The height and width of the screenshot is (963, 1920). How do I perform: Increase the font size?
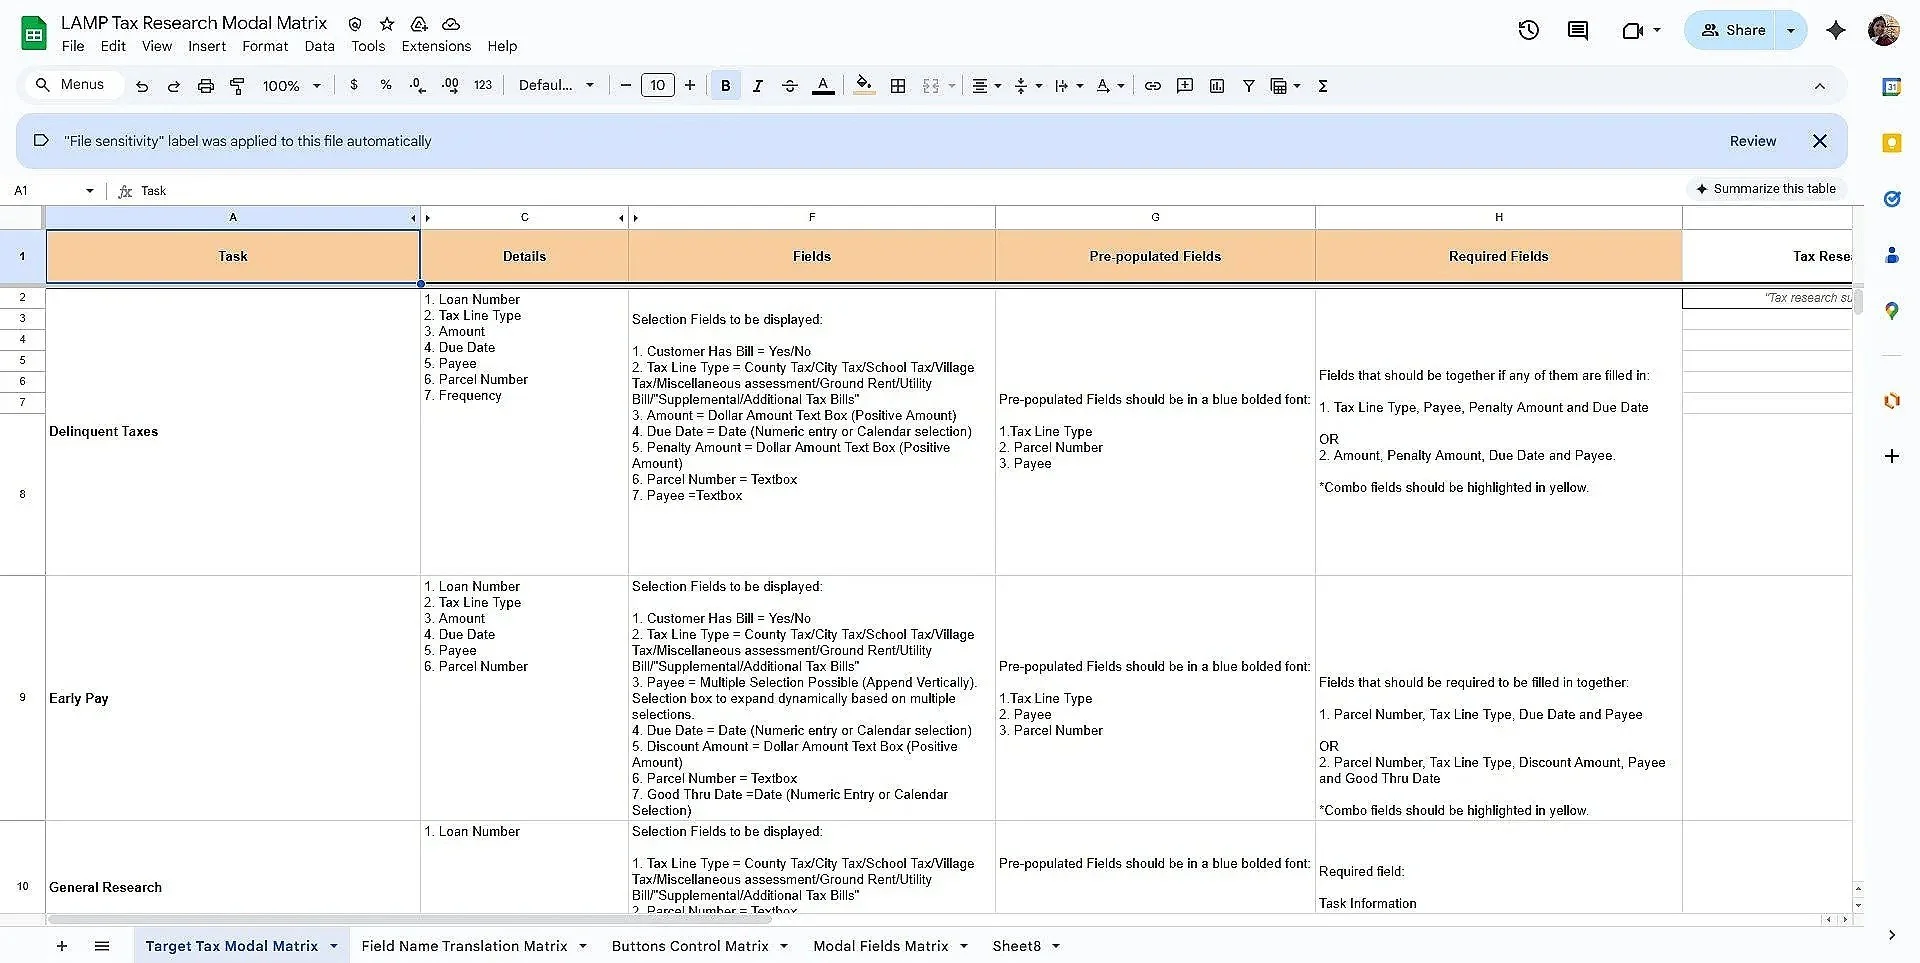tap(690, 86)
